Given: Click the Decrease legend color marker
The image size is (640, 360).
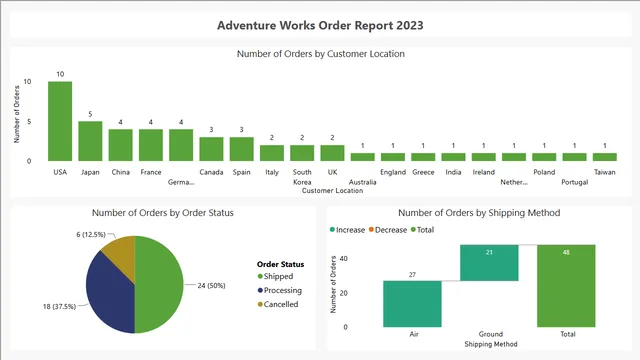Looking at the screenshot, I should [371, 230].
